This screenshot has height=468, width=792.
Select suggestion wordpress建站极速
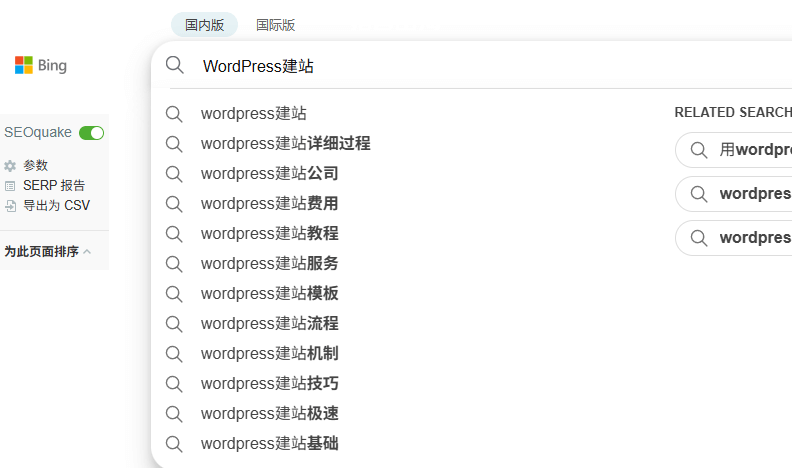[x=269, y=413]
